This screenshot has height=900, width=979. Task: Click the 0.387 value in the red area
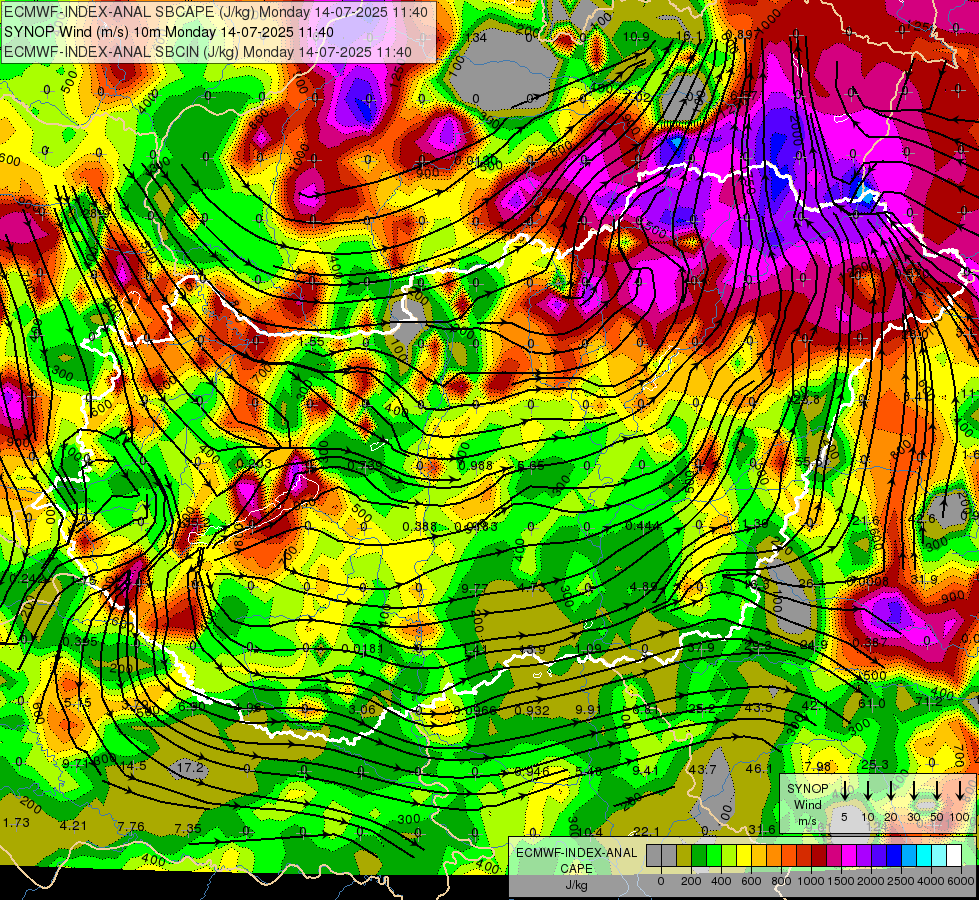pyautogui.click(x=870, y=642)
